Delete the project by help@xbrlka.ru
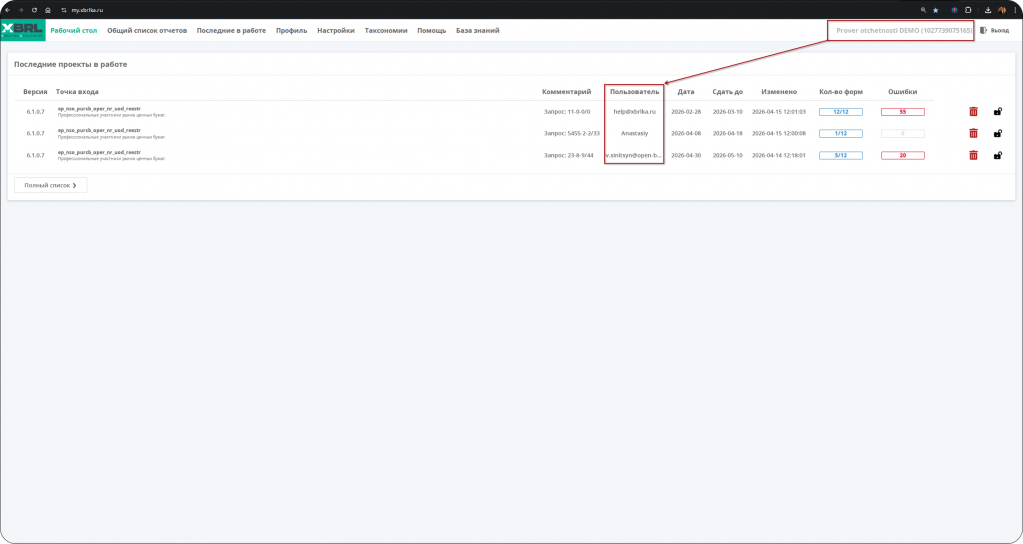Screen dimensions: 1023x544 (973, 112)
